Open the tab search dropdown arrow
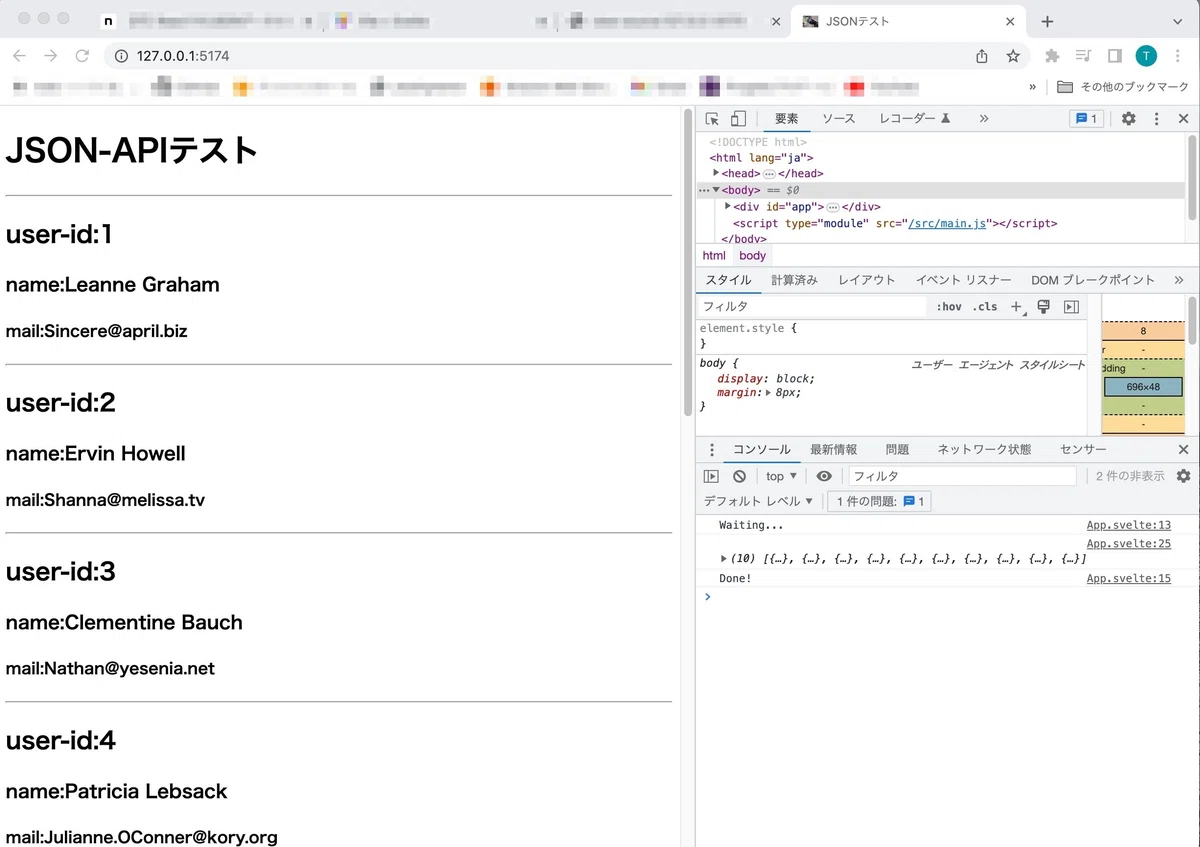 1178,21
